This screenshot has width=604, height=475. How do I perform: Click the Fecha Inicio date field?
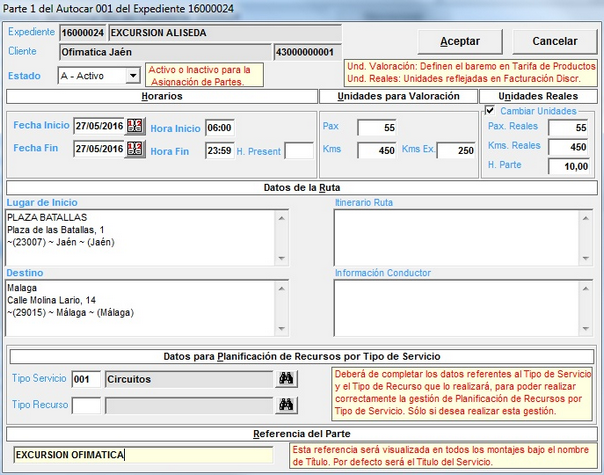pos(99,126)
